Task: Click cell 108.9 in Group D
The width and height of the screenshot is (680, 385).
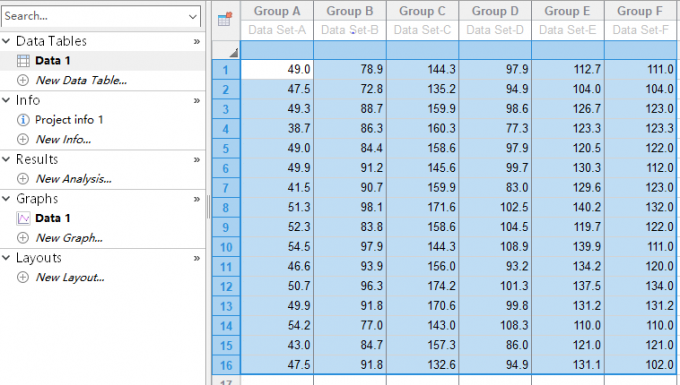Action: click(495, 247)
